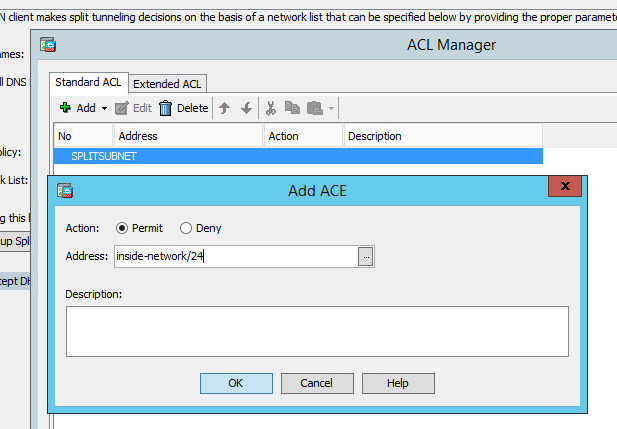Image resolution: width=617 pixels, height=429 pixels.
Task: Click the Add button in ACL toolbar
Action: [78, 108]
